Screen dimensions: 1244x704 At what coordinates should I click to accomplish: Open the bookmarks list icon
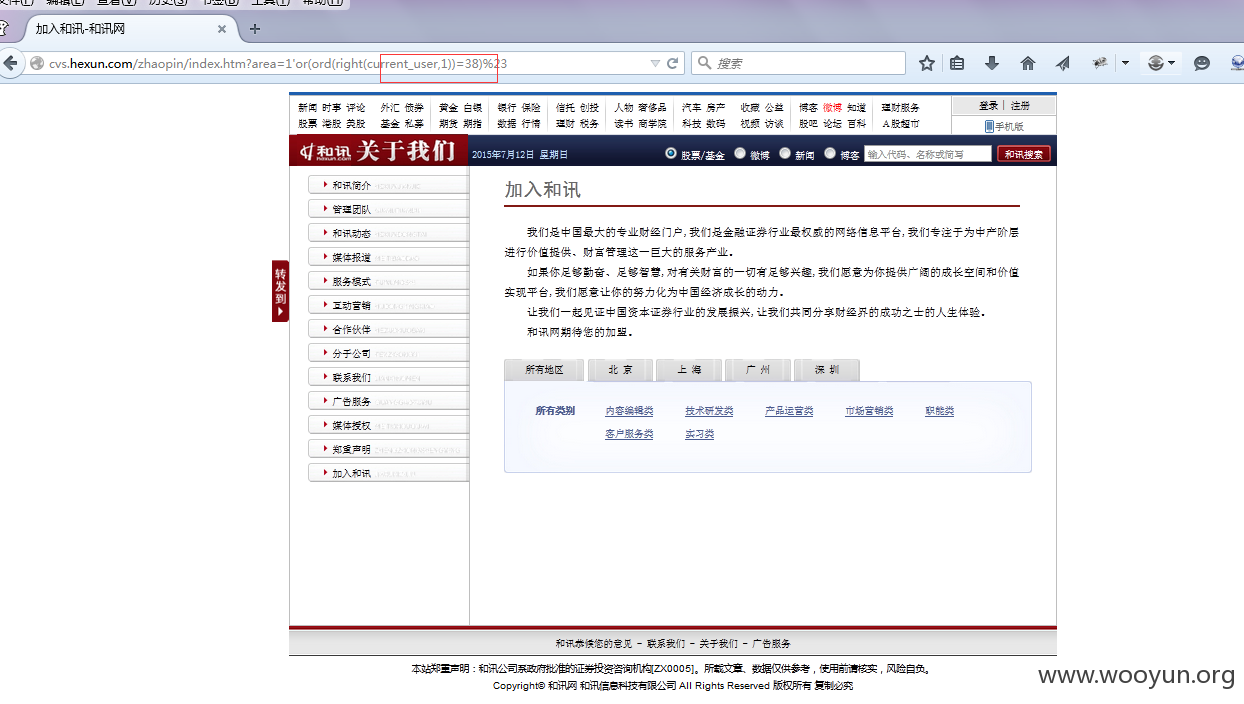[957, 63]
